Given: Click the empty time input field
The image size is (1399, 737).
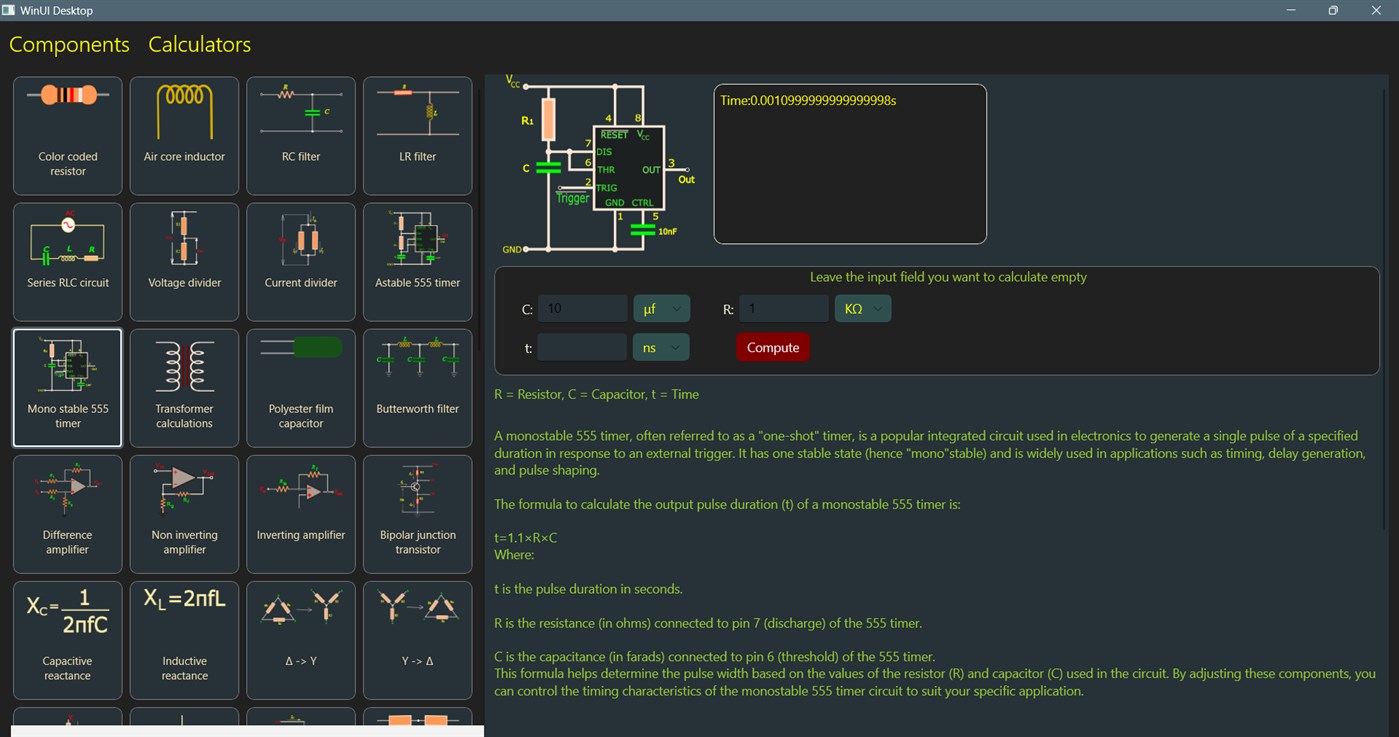Looking at the screenshot, I should click(582, 346).
